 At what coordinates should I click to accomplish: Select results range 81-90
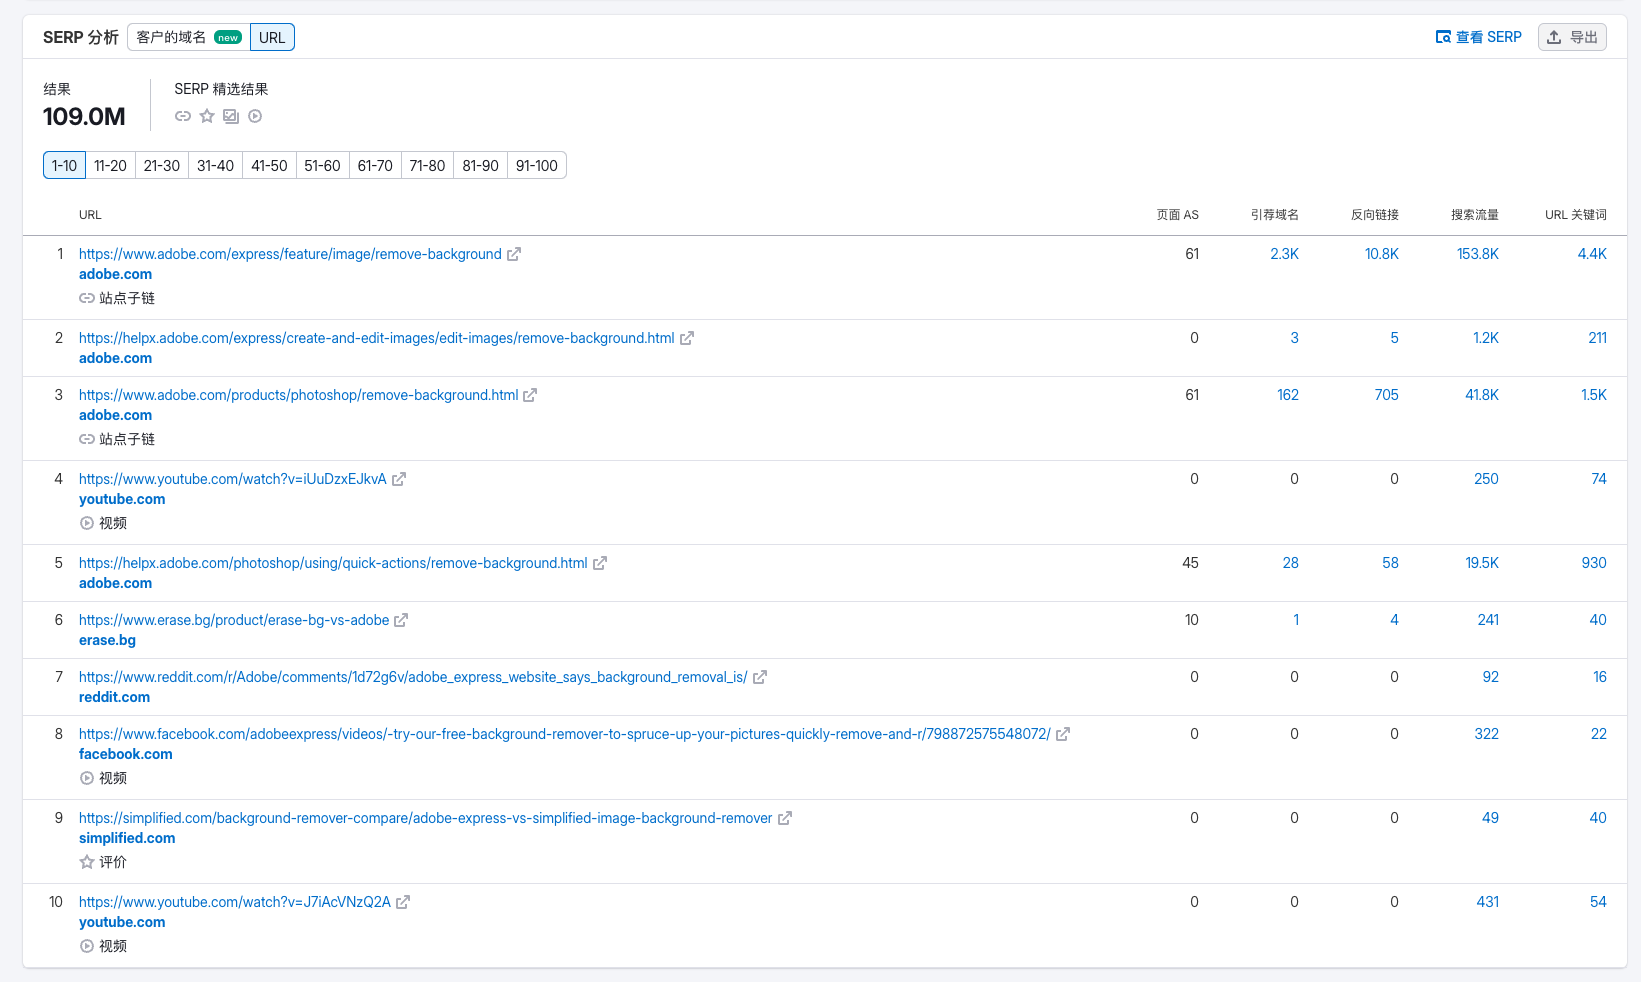click(480, 165)
